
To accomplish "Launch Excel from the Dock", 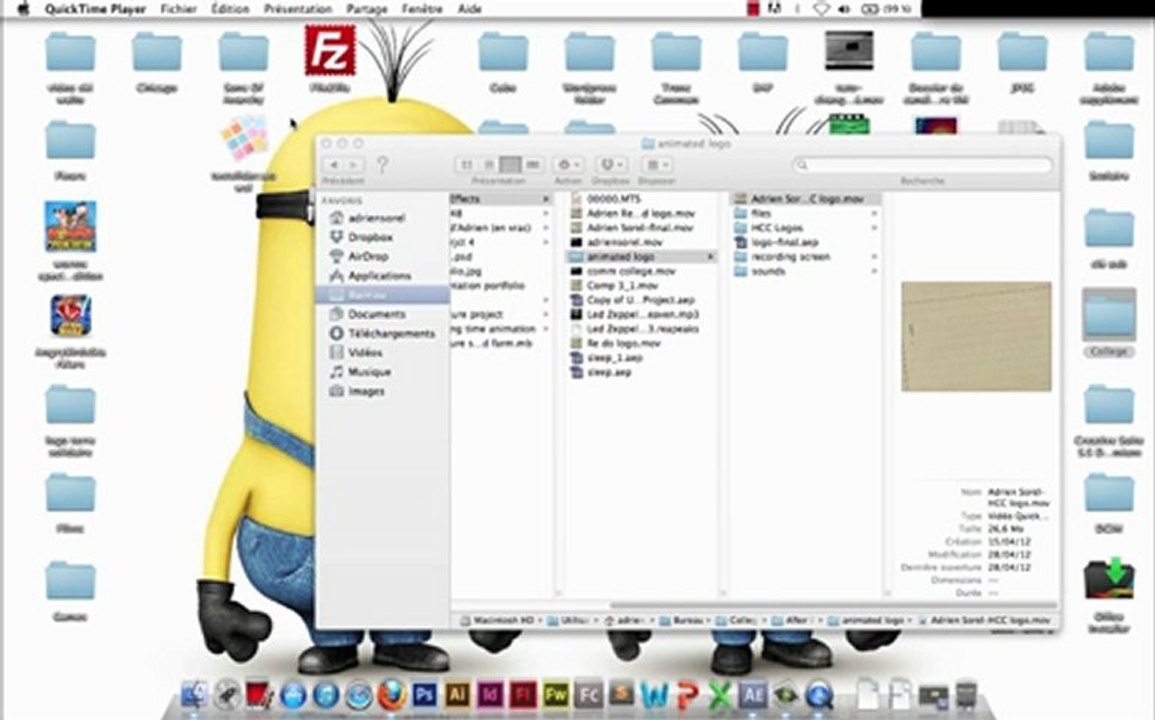I will pos(720,694).
